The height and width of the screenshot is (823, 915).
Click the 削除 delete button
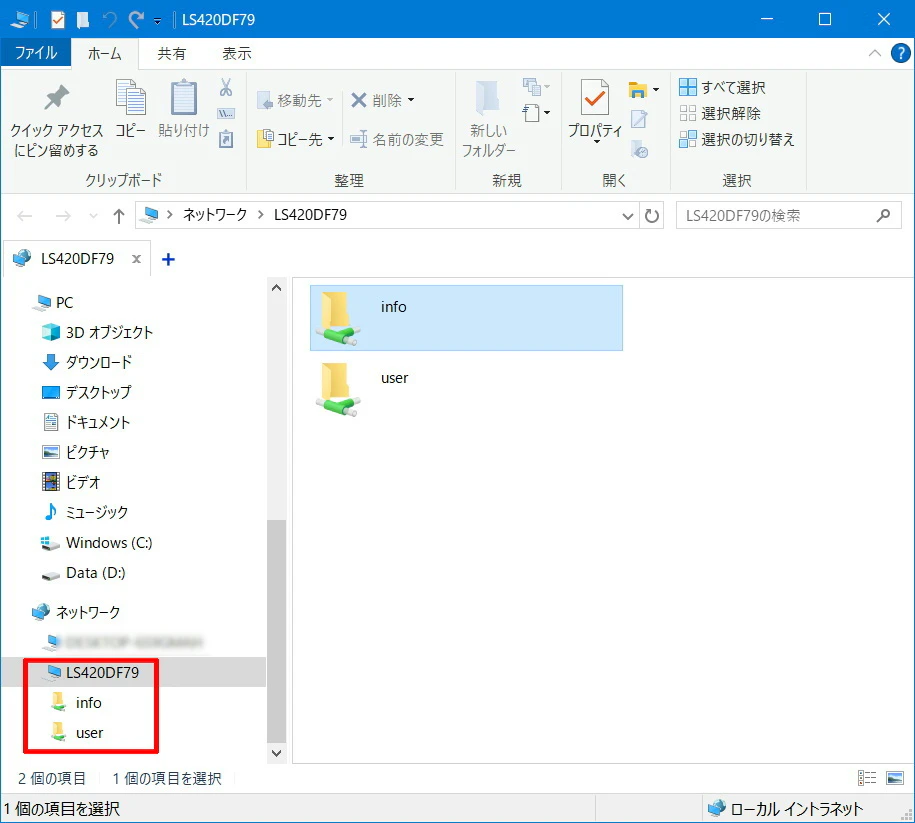click(x=376, y=100)
